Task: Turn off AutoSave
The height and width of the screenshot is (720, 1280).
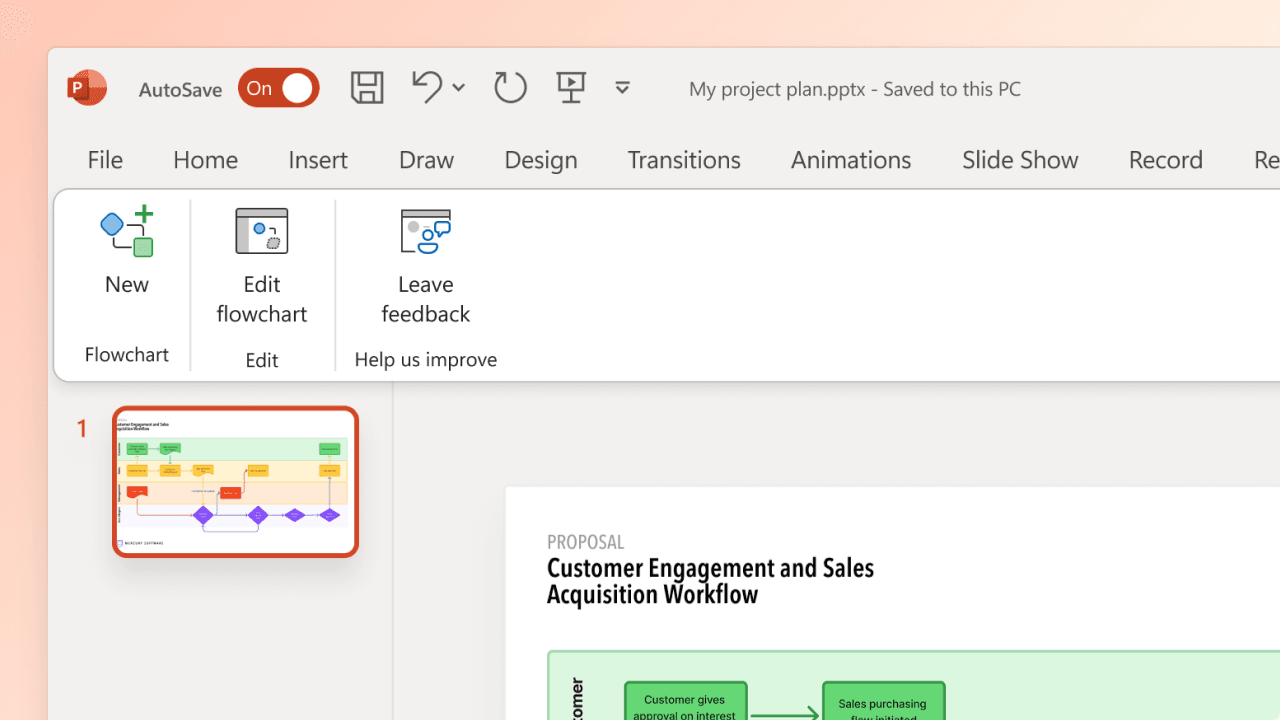Action: coord(278,88)
